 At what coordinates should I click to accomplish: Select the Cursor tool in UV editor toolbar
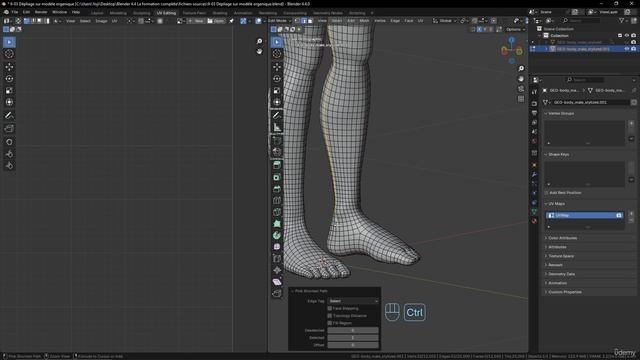pos(9,54)
